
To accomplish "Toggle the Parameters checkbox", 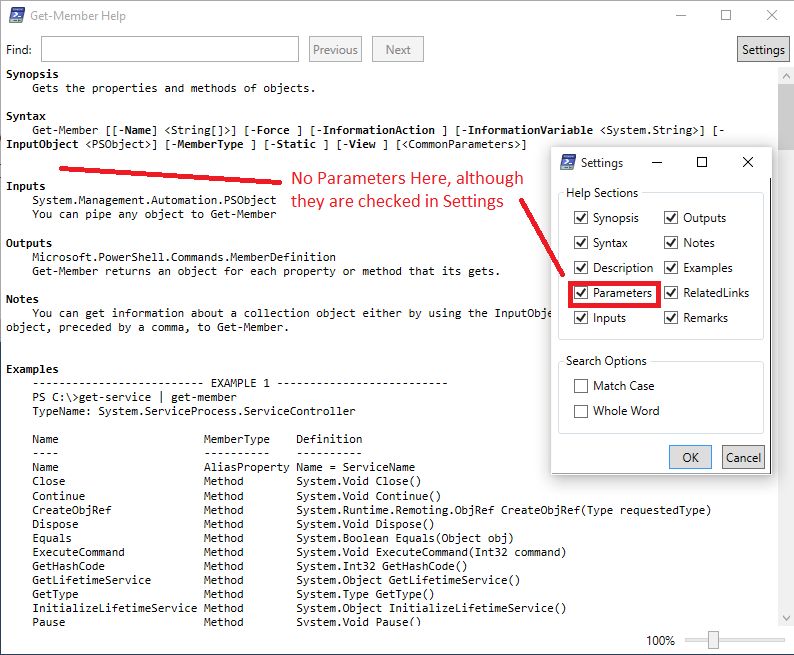I will tap(581, 293).
